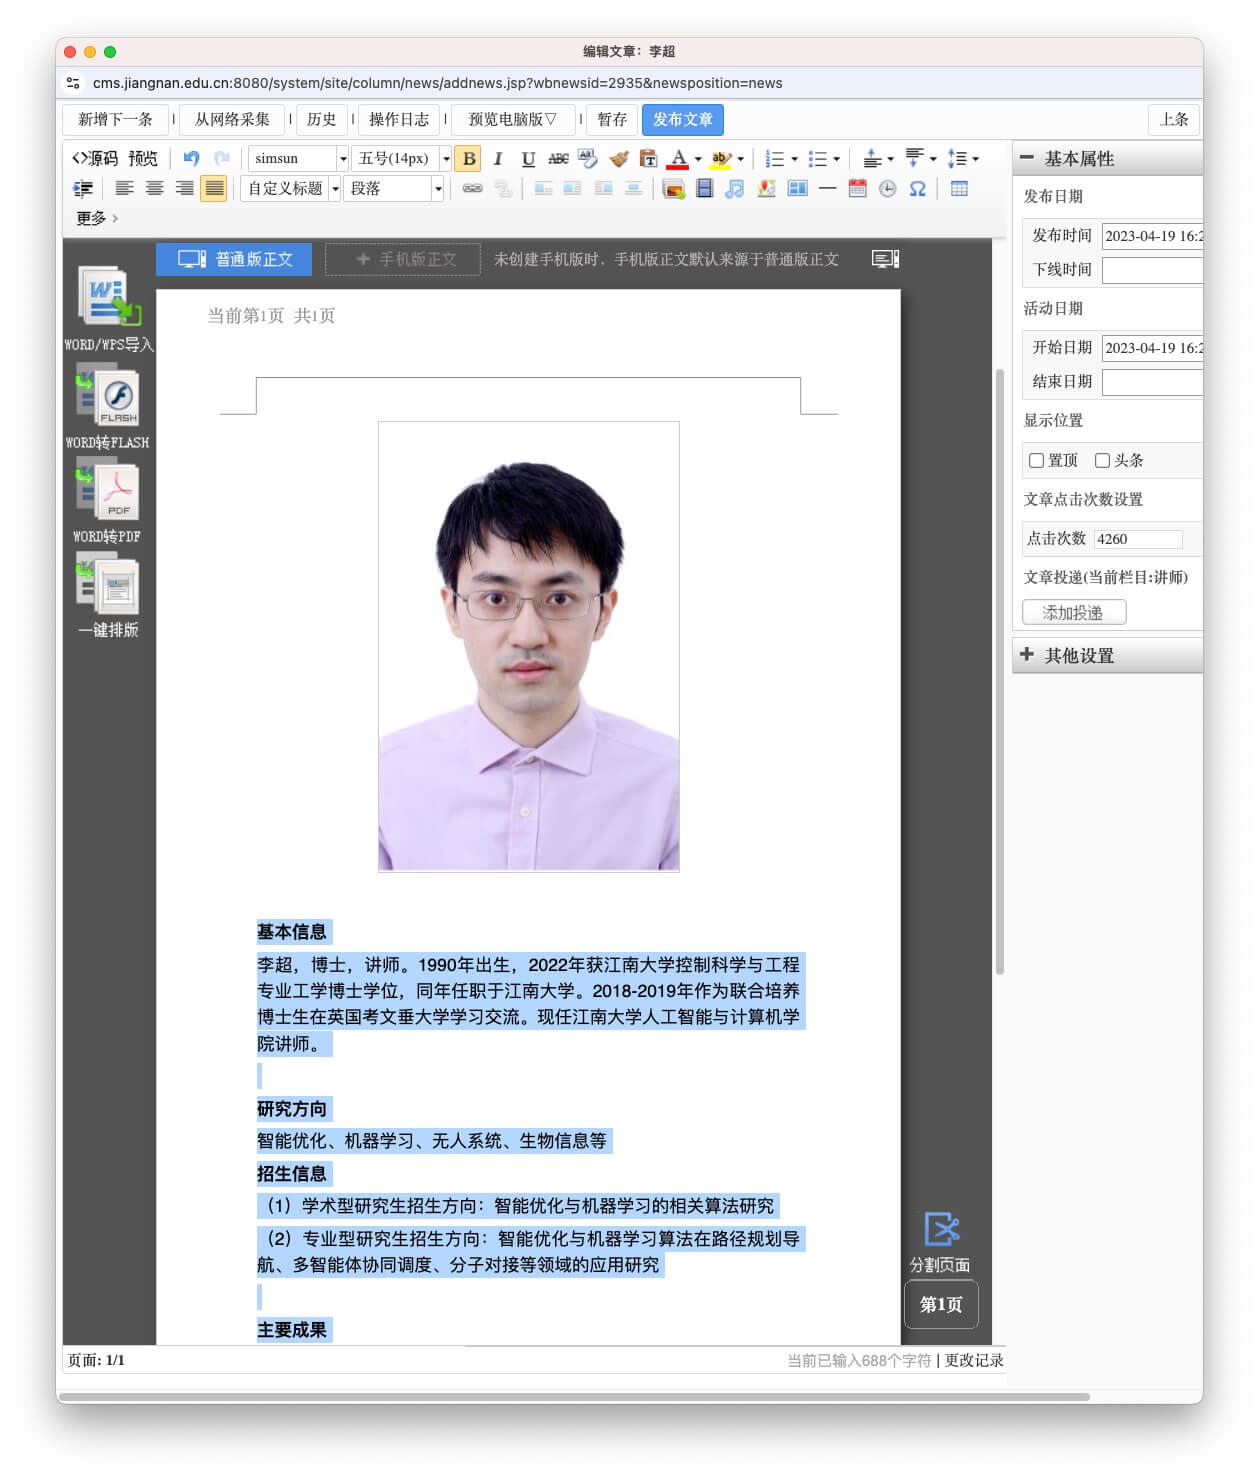Check the 置顶 checkbox
This screenshot has height=1478, width=1259.
tap(1037, 461)
